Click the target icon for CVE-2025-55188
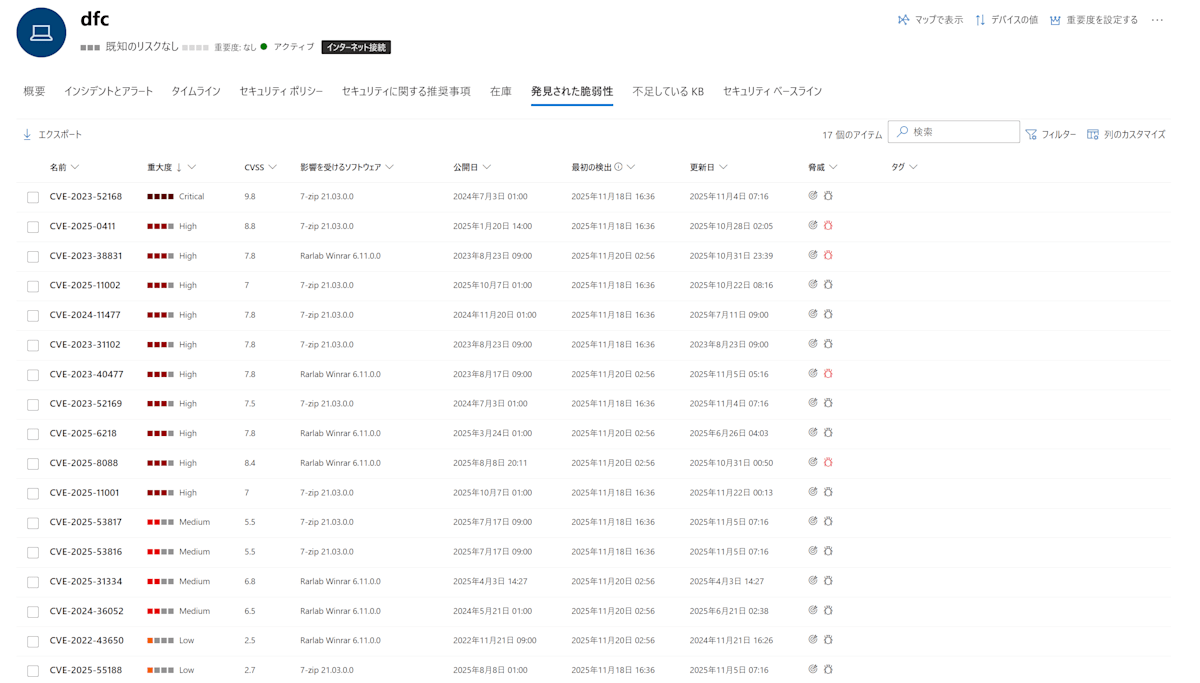Screen dimensions: 1200x683 [813, 669]
